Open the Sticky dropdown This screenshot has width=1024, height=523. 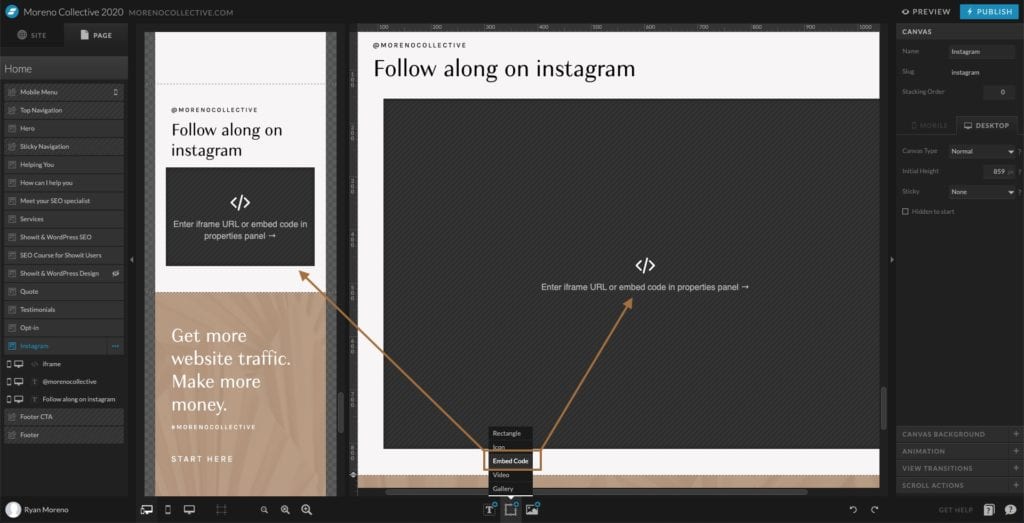[982, 191]
